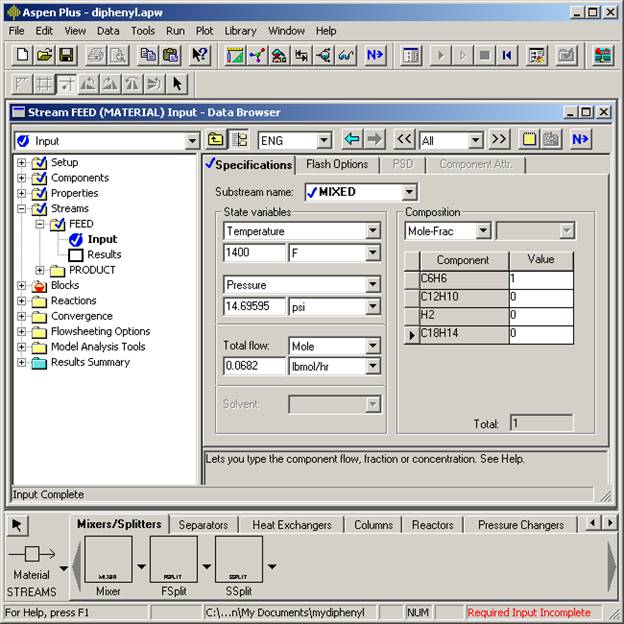Screen dimensions: 624x624
Task: Click the temperature value field showing 1400
Action: [253, 254]
